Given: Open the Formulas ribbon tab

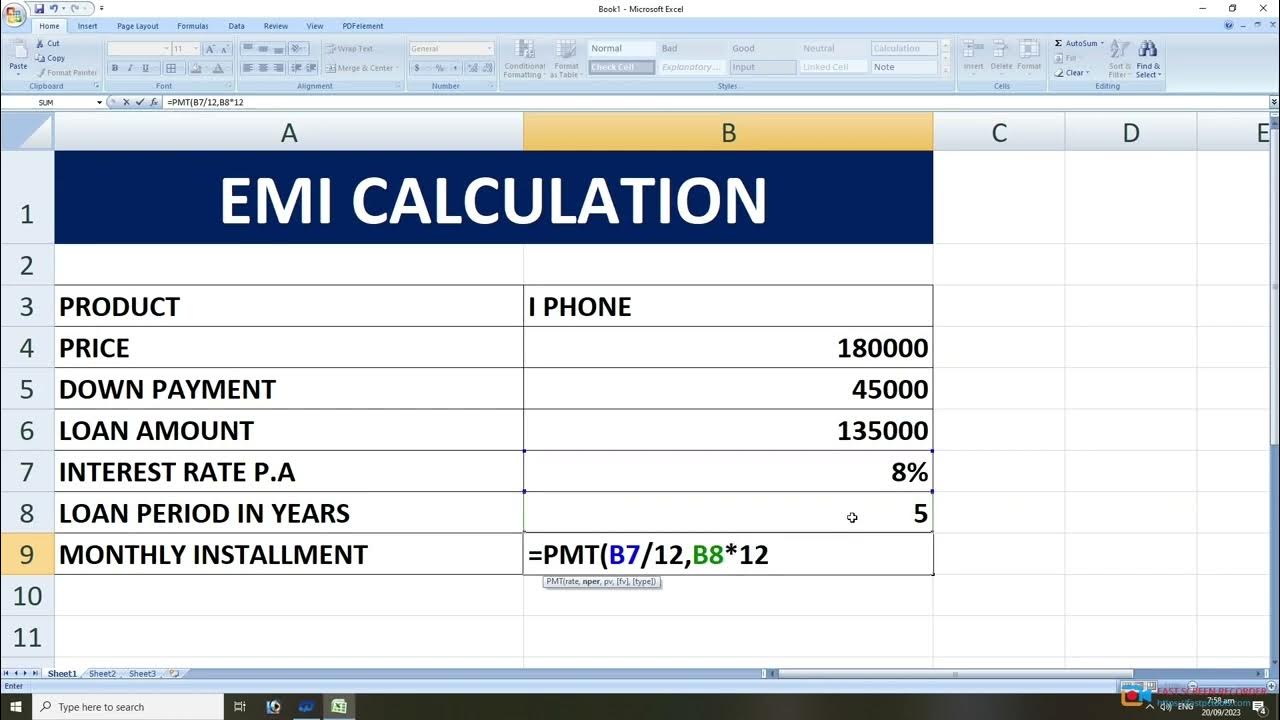Looking at the screenshot, I should (x=193, y=26).
